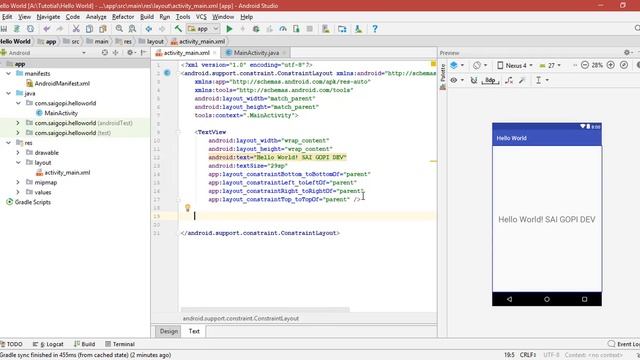This screenshot has width=640, height=360.
Task: Select MainActivity in the project tree
Action: (61, 113)
